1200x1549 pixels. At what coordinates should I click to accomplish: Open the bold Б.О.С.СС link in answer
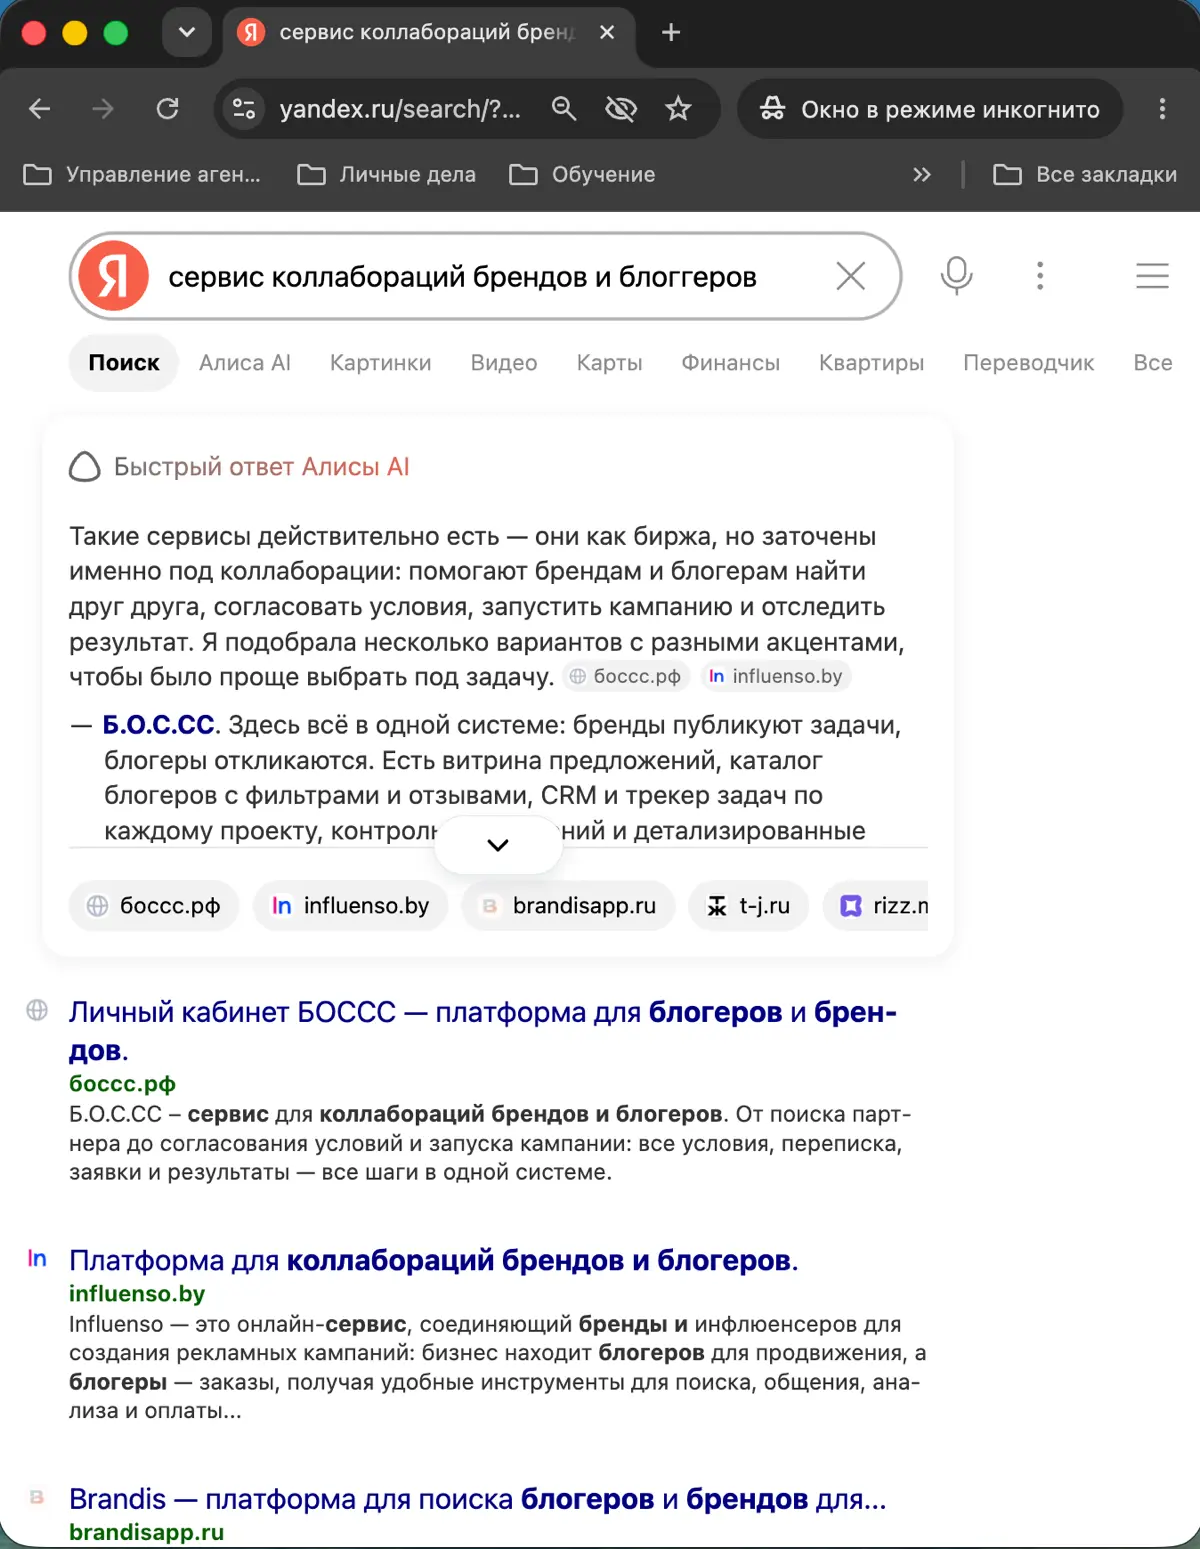159,725
